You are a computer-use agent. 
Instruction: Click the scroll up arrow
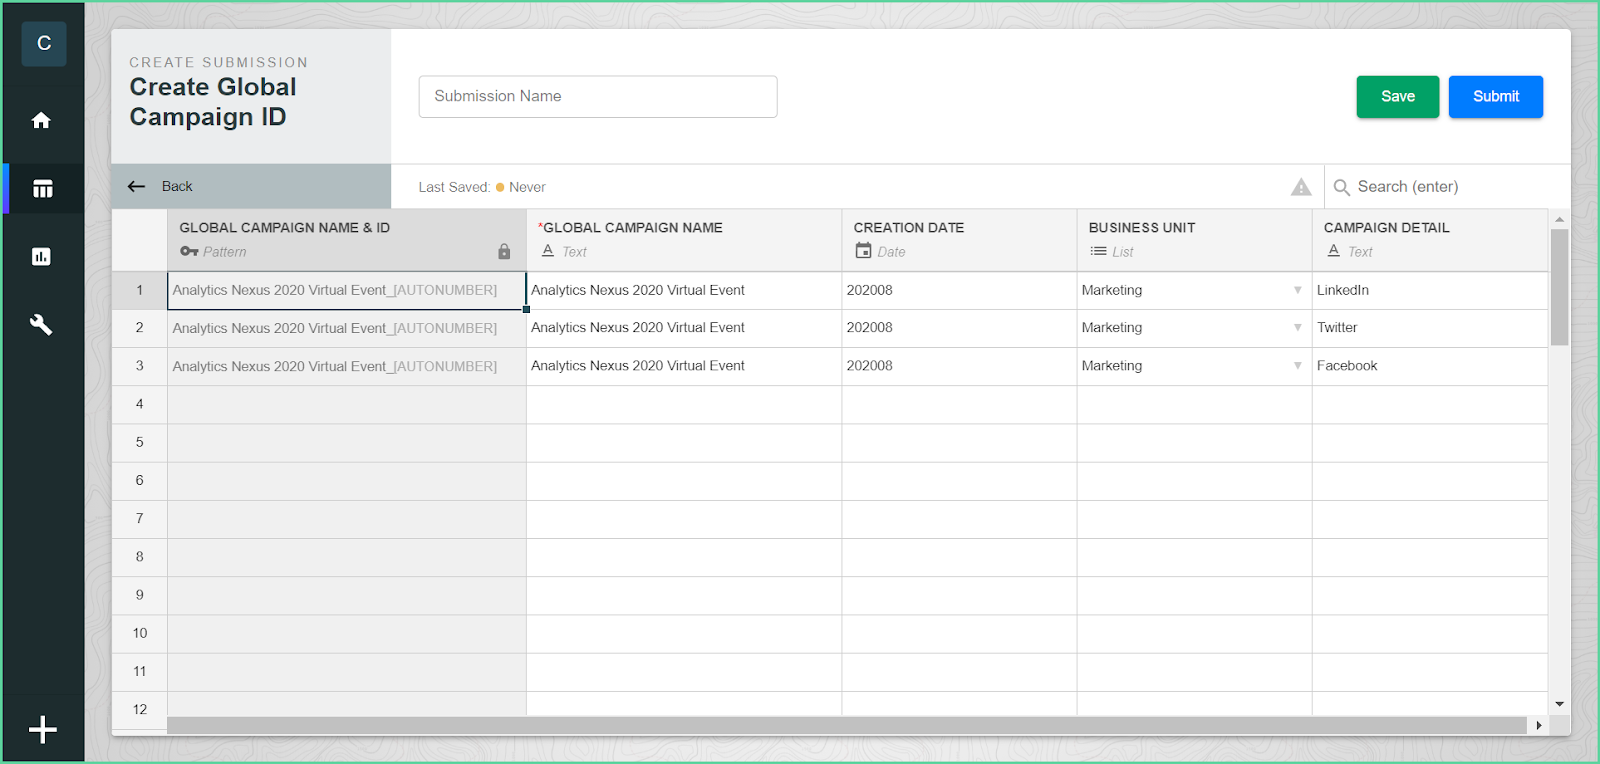click(1559, 219)
